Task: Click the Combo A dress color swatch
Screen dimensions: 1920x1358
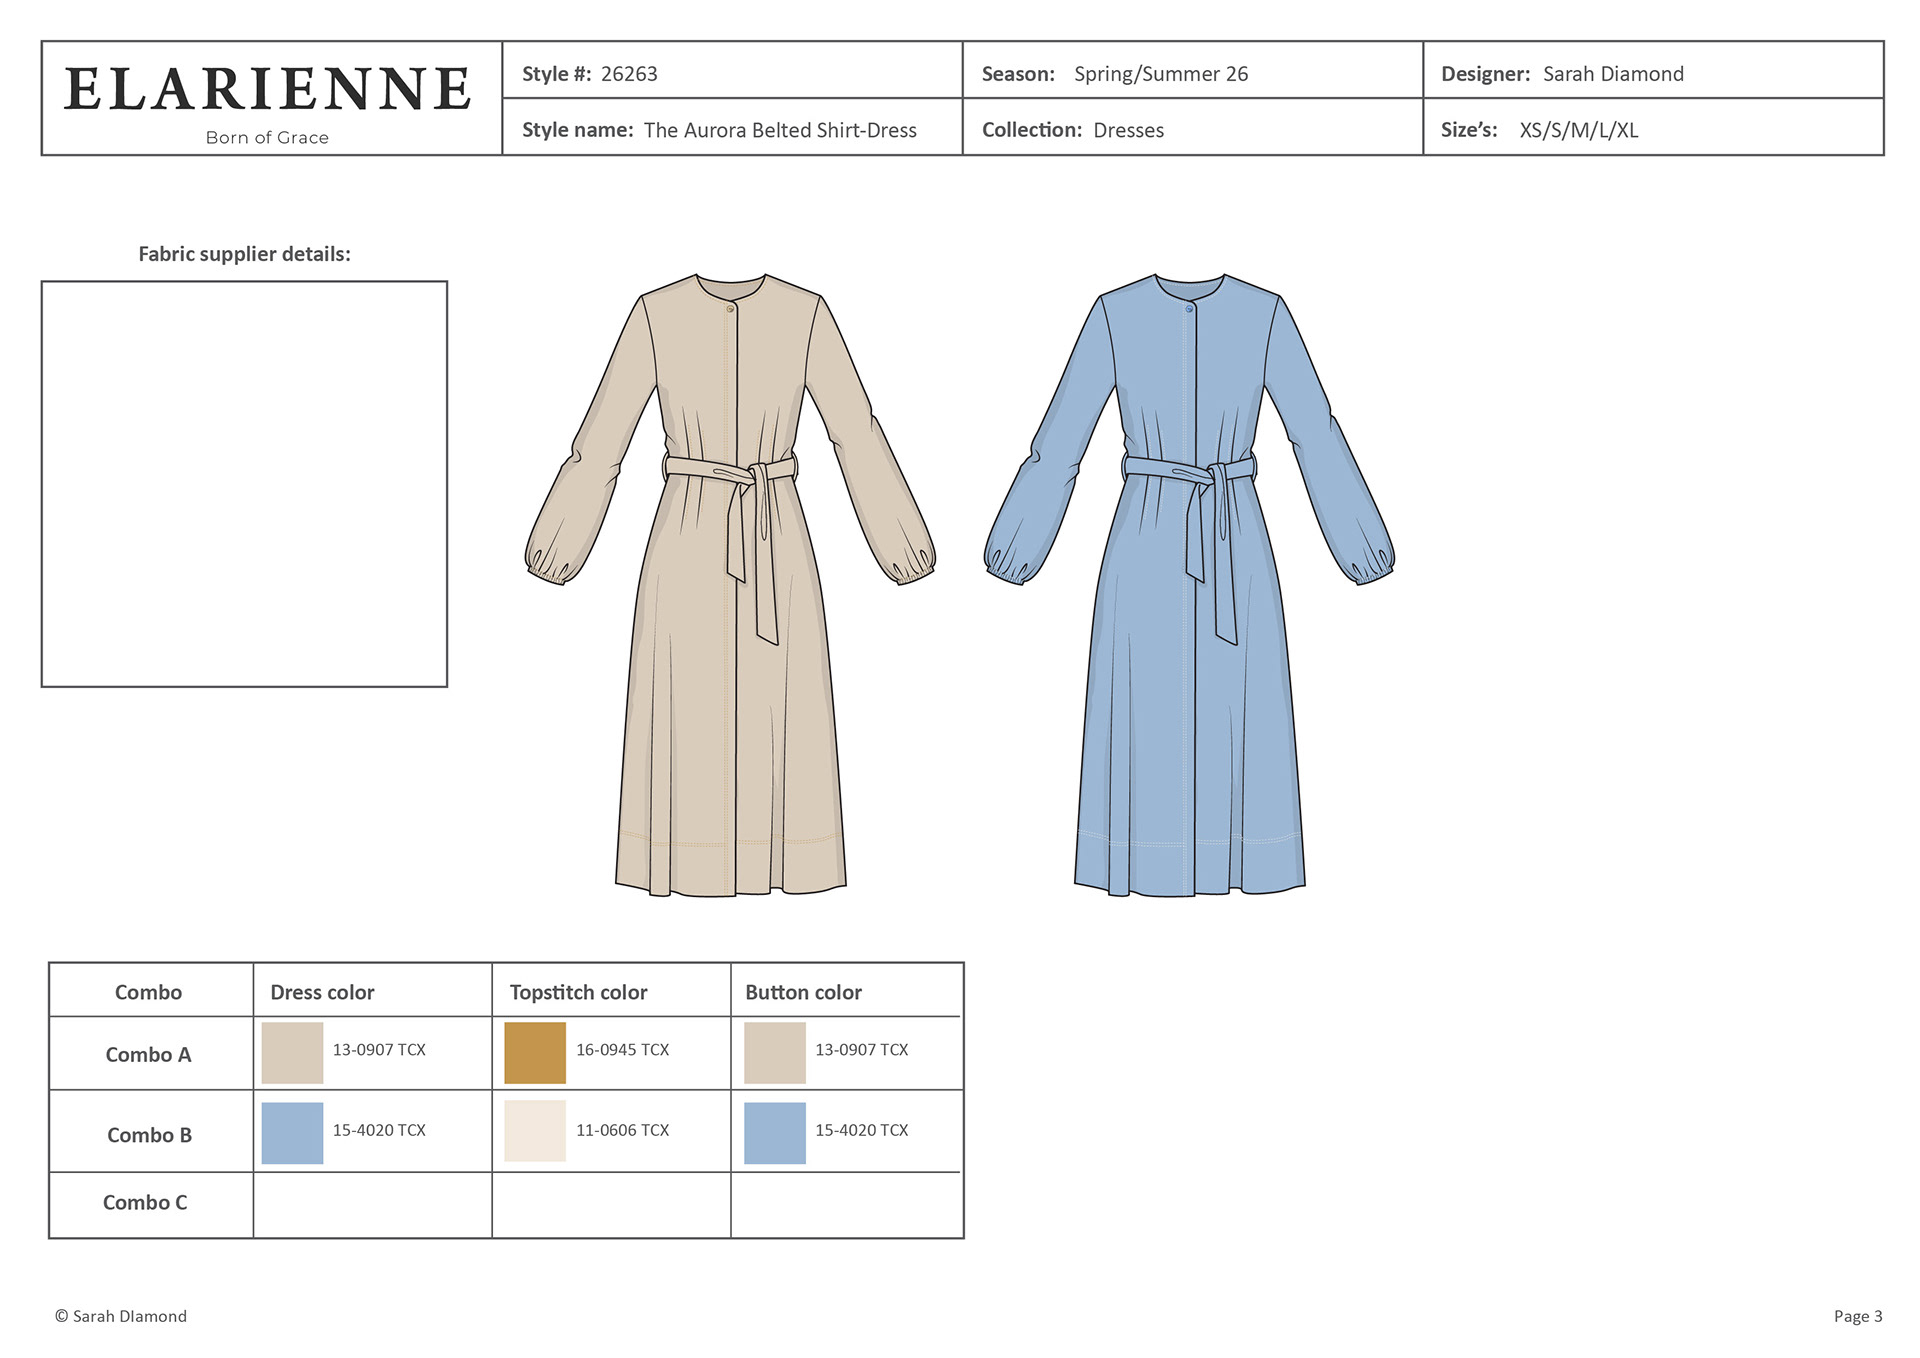Action: pos(292,1052)
